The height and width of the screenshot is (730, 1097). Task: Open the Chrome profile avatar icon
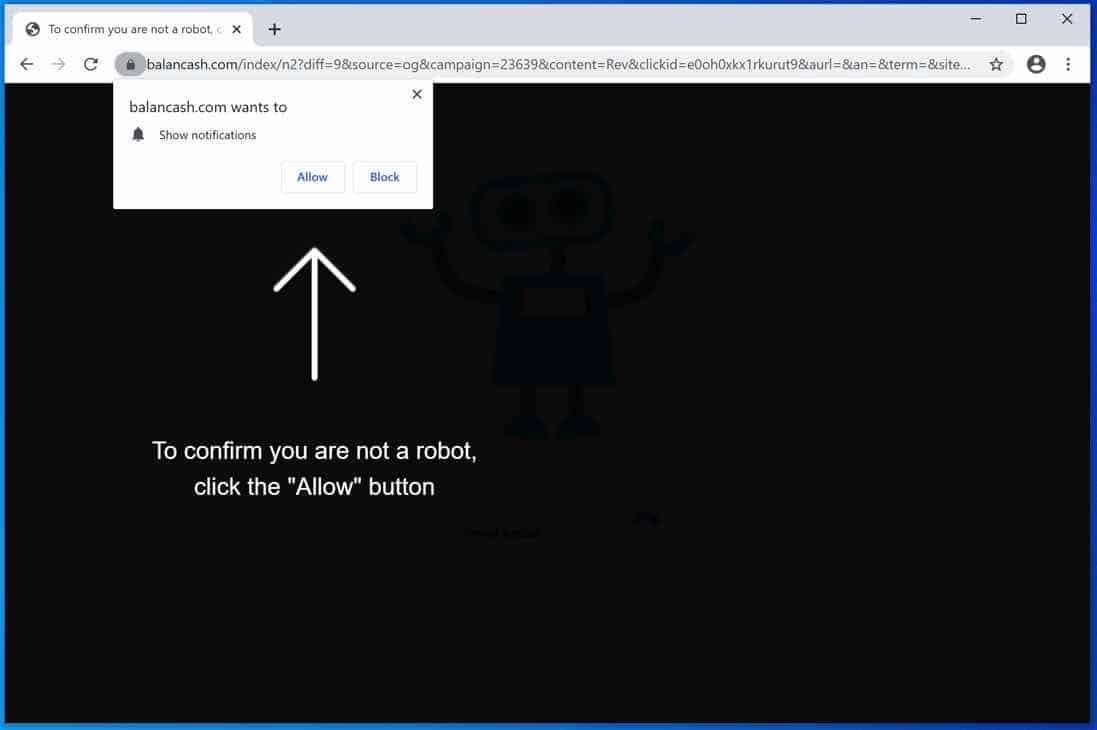point(1036,64)
